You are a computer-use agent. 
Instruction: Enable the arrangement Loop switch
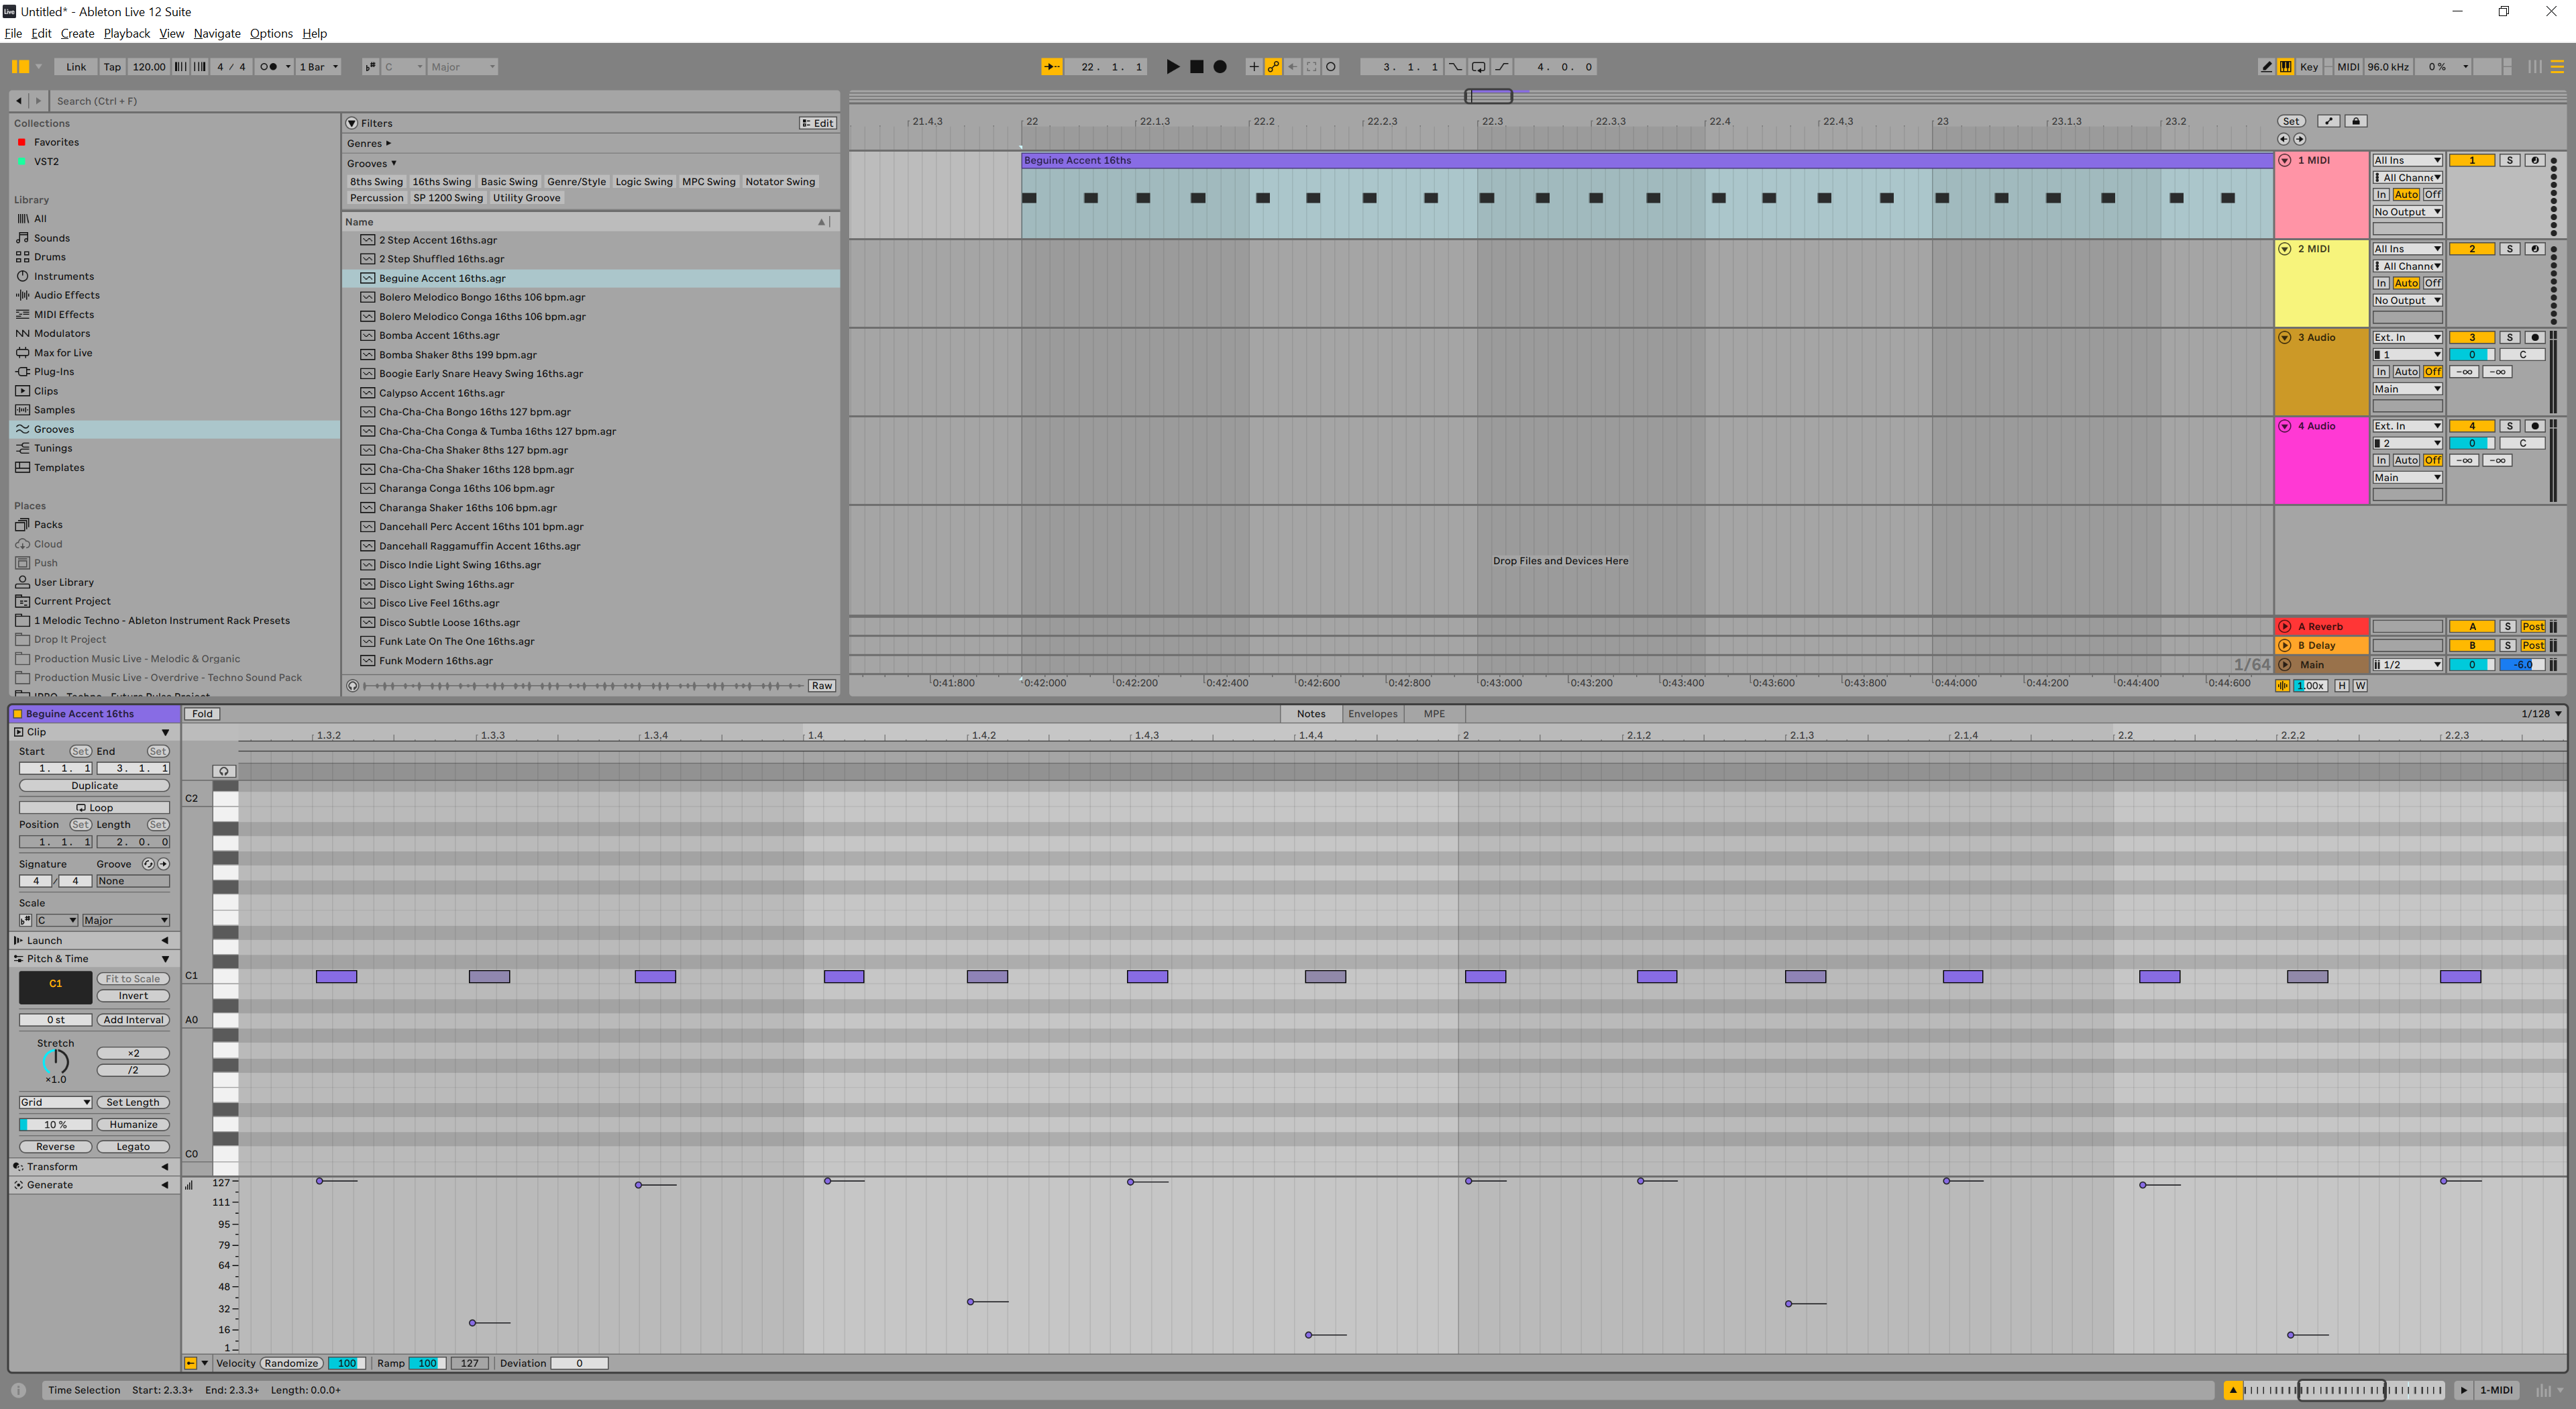pyautogui.click(x=1478, y=67)
